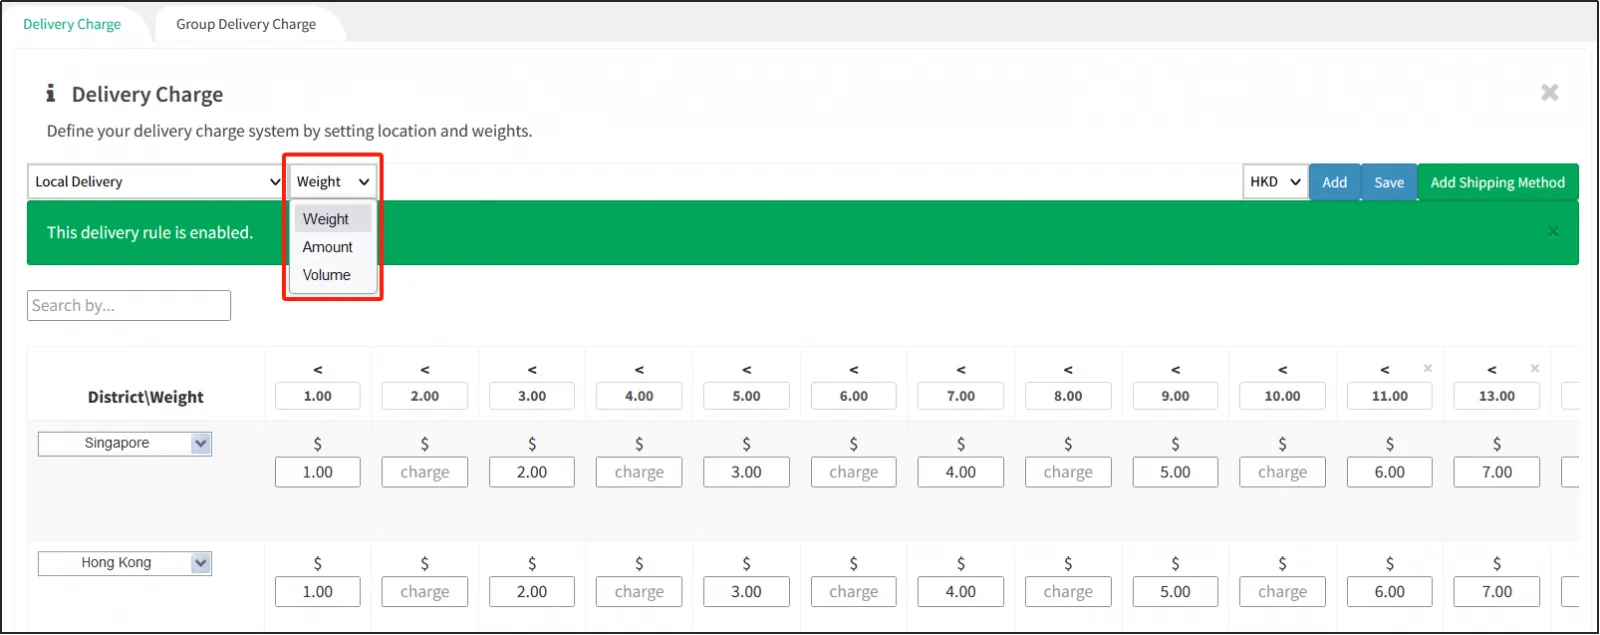
Task: Choose Amount from the dropdown list
Action: pyautogui.click(x=328, y=247)
